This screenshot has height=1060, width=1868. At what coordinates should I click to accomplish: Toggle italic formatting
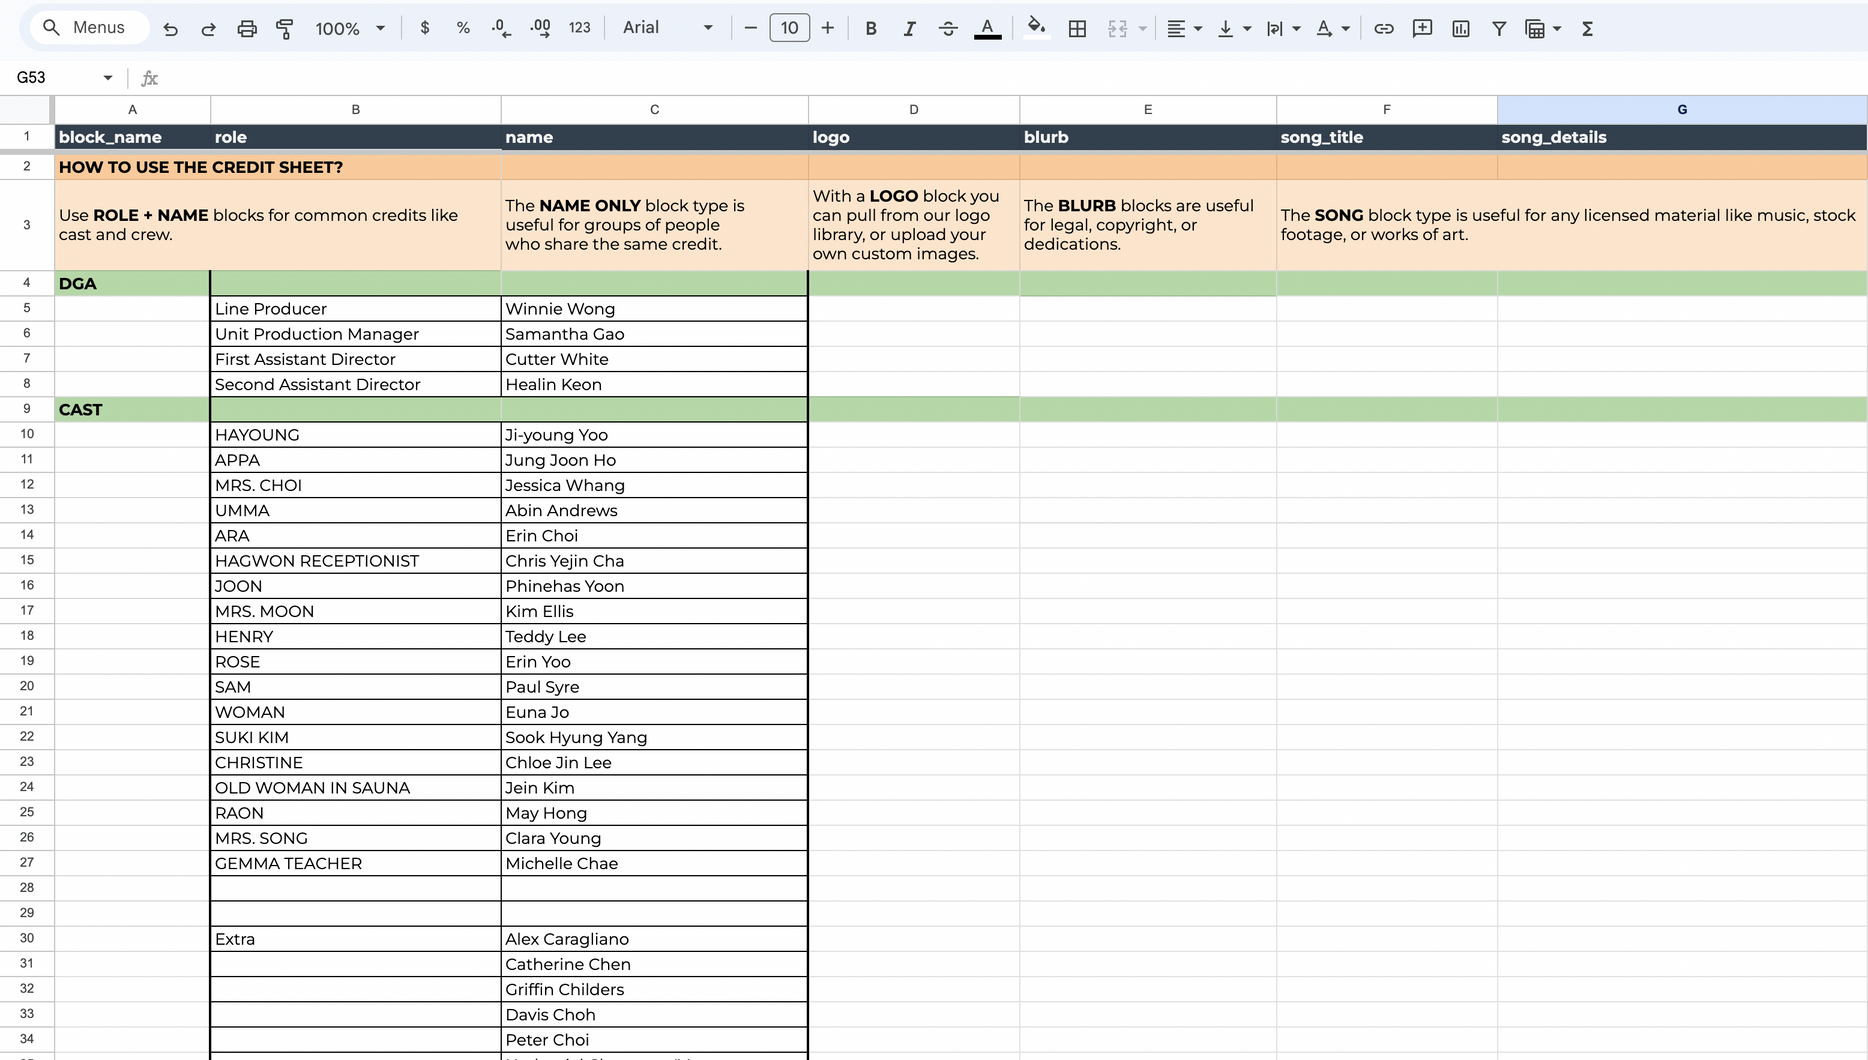pyautogui.click(x=909, y=29)
